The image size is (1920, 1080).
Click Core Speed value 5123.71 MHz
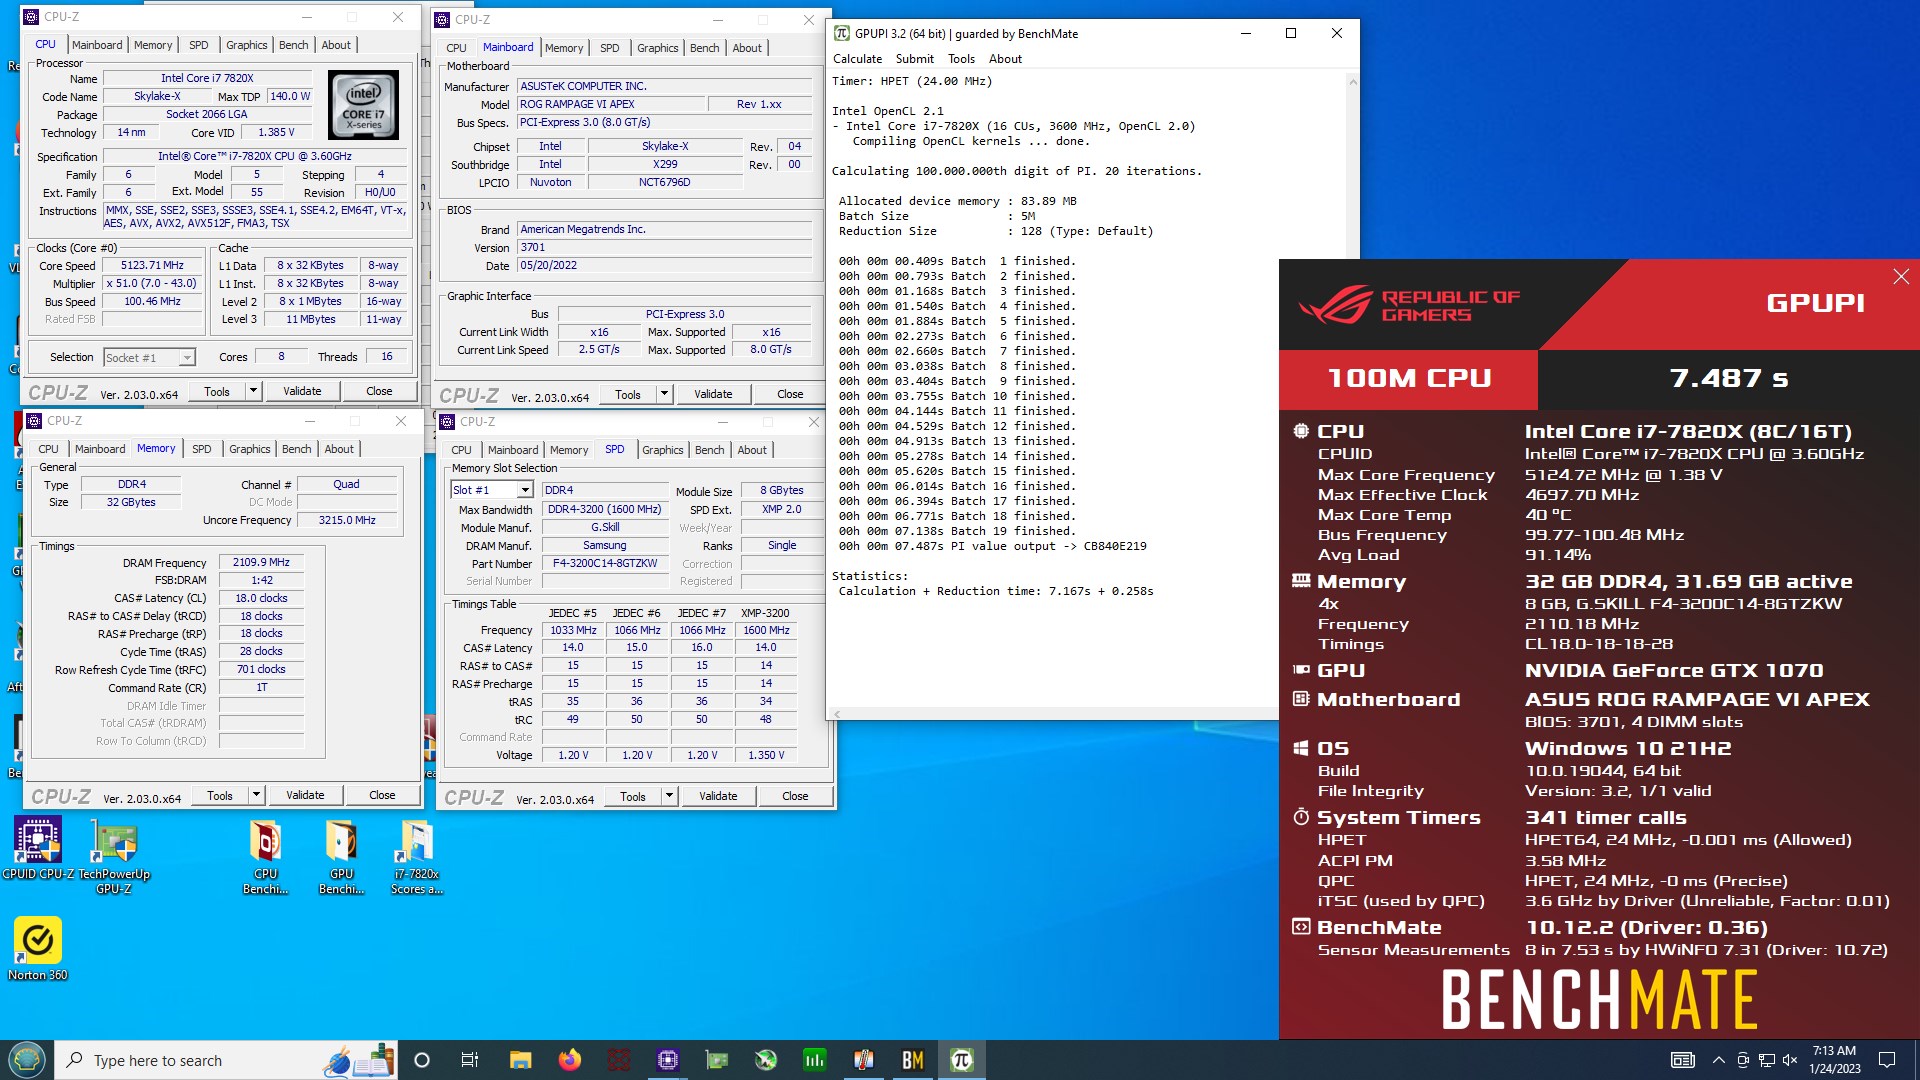pos(152,266)
